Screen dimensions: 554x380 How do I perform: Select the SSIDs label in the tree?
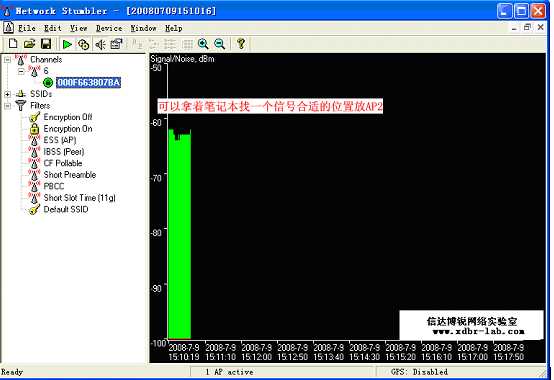click(41, 94)
